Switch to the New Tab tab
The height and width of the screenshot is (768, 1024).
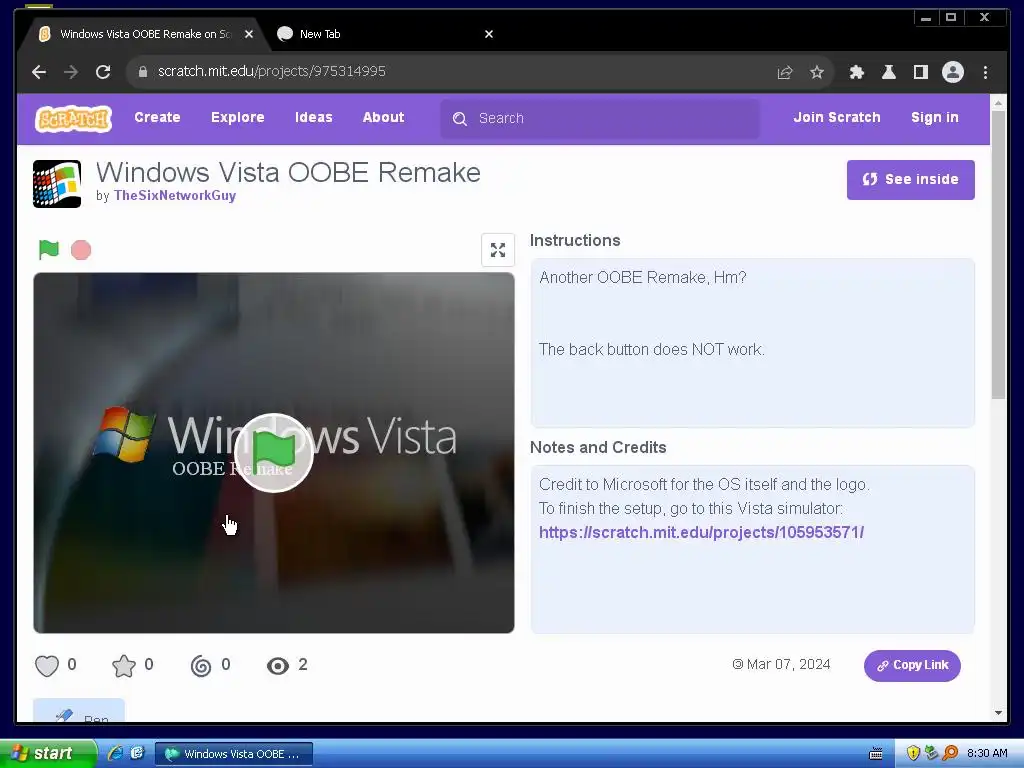click(385, 34)
